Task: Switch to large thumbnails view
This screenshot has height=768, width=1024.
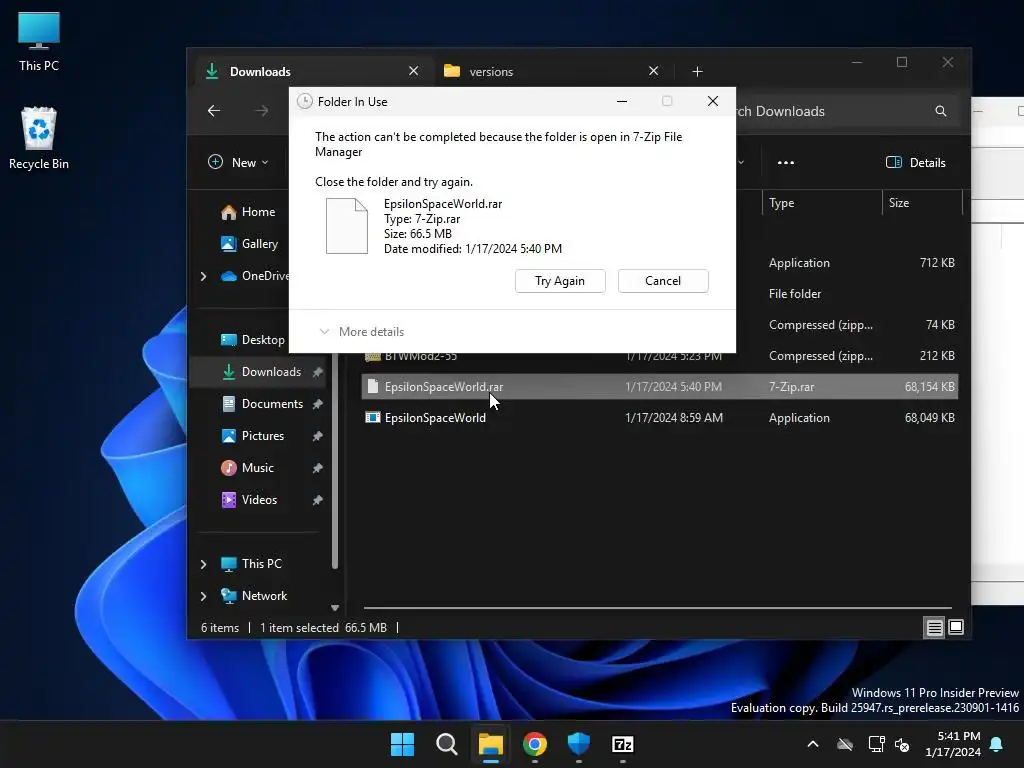Action: click(956, 628)
